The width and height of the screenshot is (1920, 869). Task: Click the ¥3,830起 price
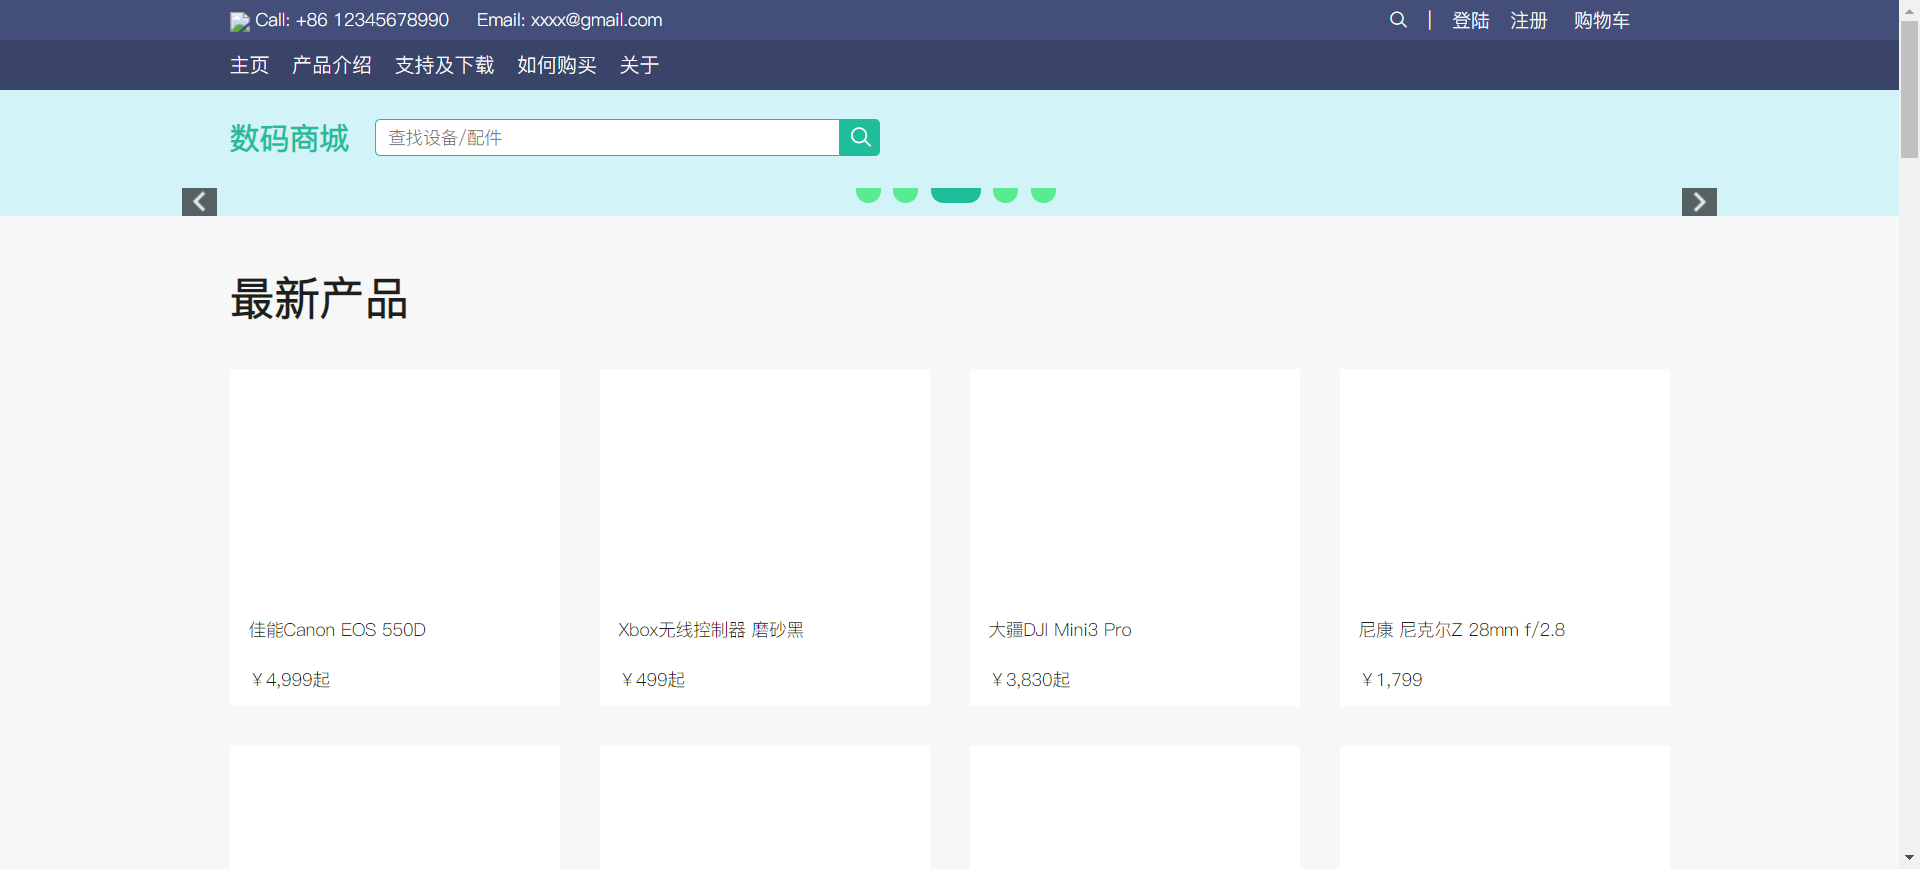[1030, 680]
